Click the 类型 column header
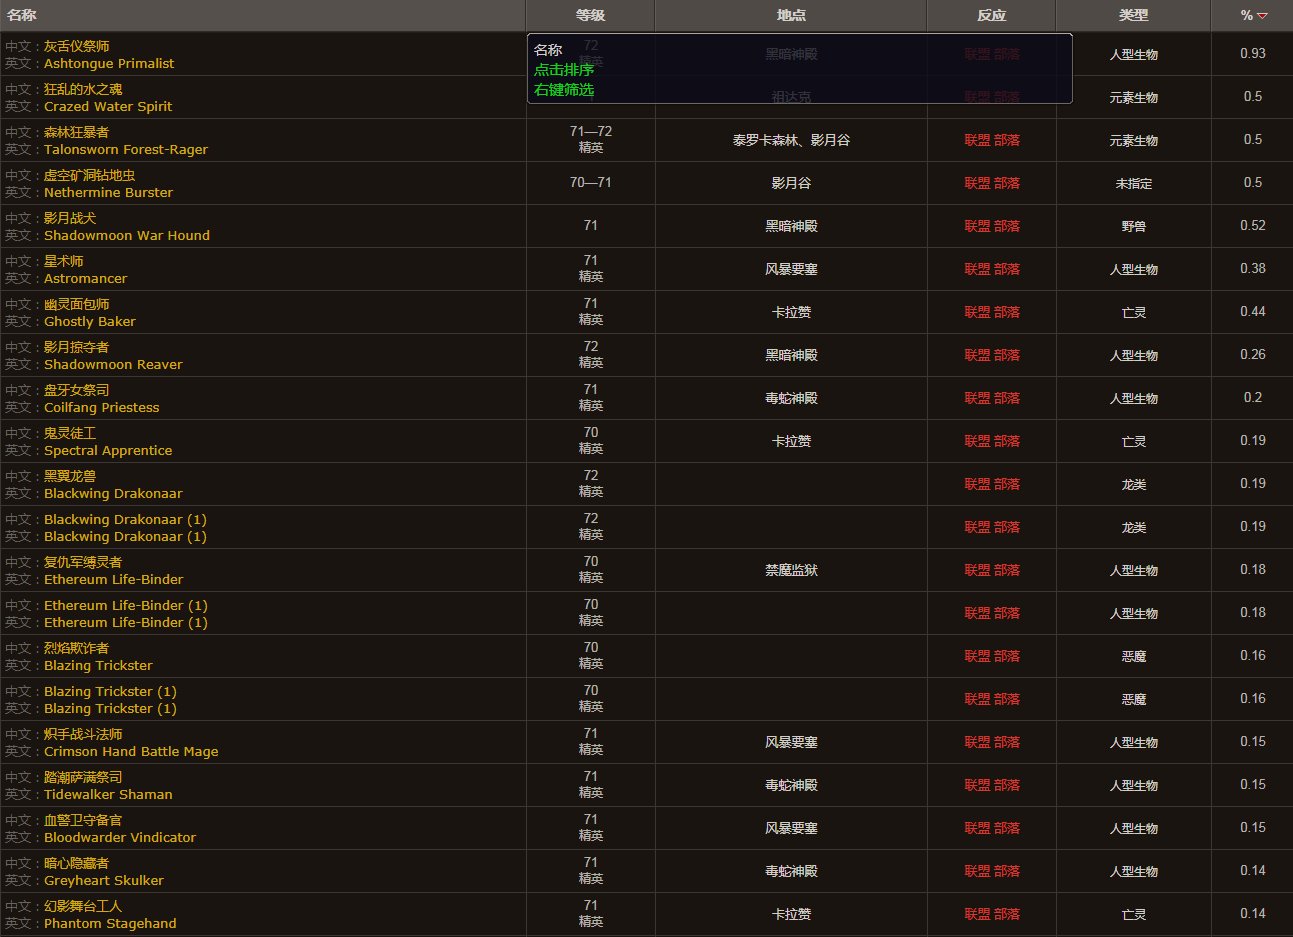This screenshot has height=937, width=1293. 1133,15
